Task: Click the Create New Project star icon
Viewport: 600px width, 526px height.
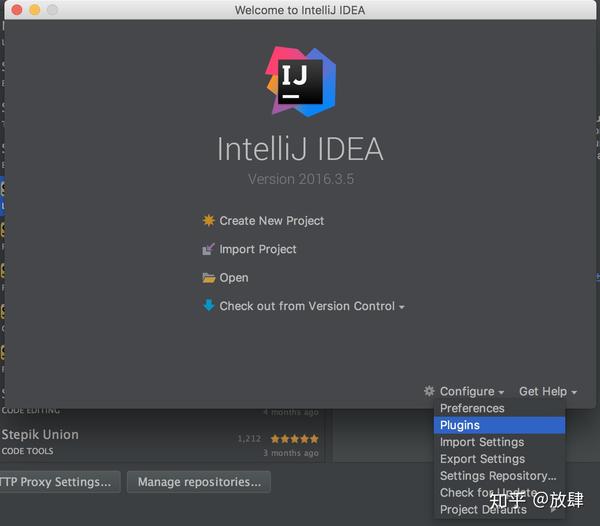Action: click(x=209, y=221)
